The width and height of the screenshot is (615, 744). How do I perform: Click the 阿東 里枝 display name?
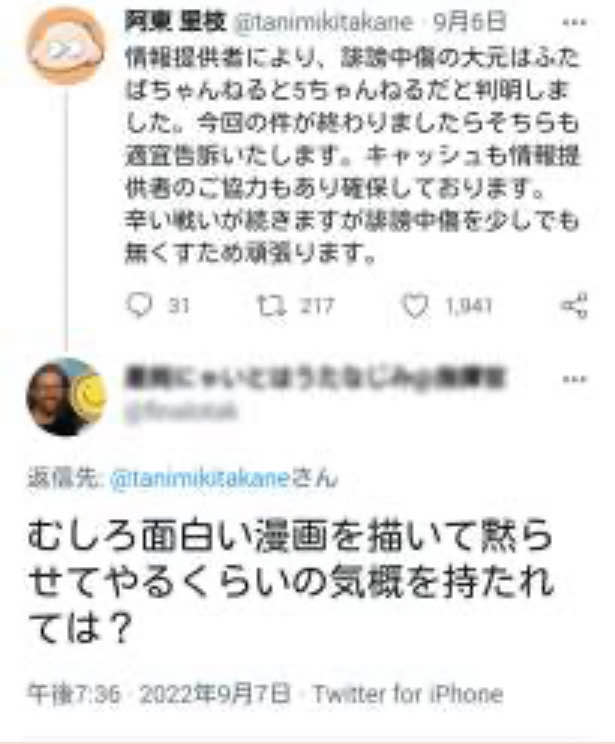point(176,22)
